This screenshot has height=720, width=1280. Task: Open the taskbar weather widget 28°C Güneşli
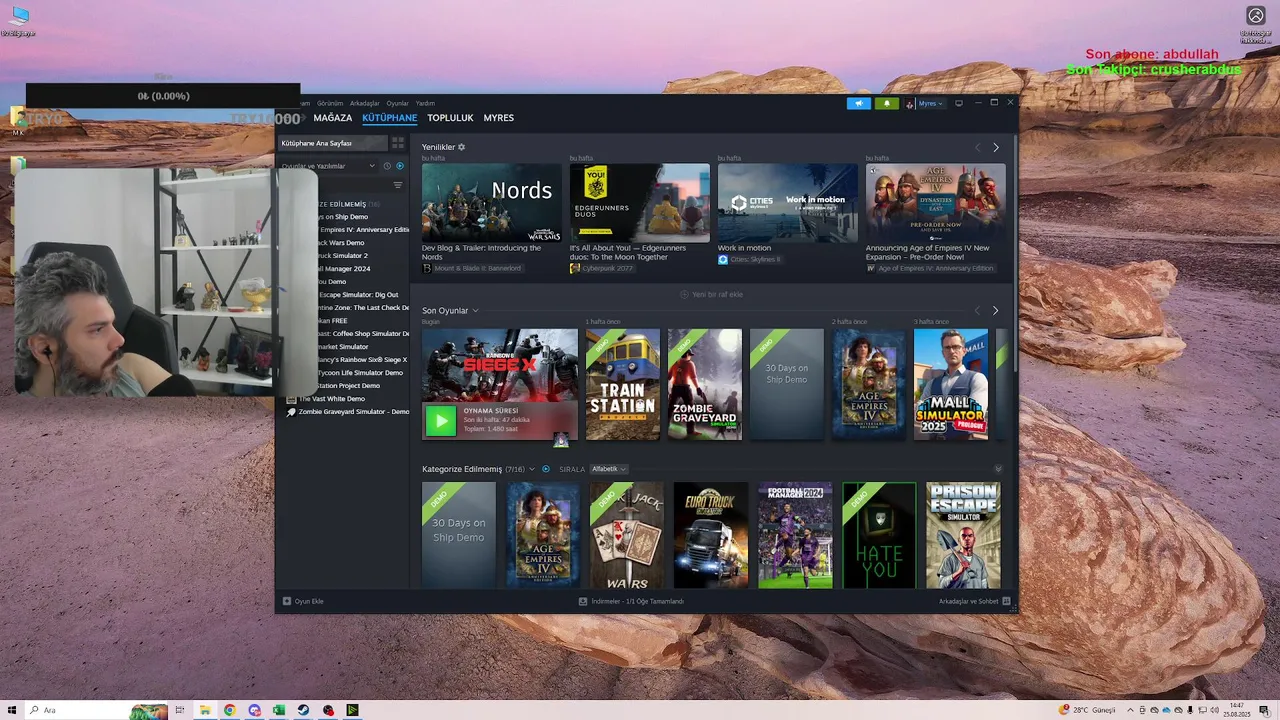point(1087,710)
